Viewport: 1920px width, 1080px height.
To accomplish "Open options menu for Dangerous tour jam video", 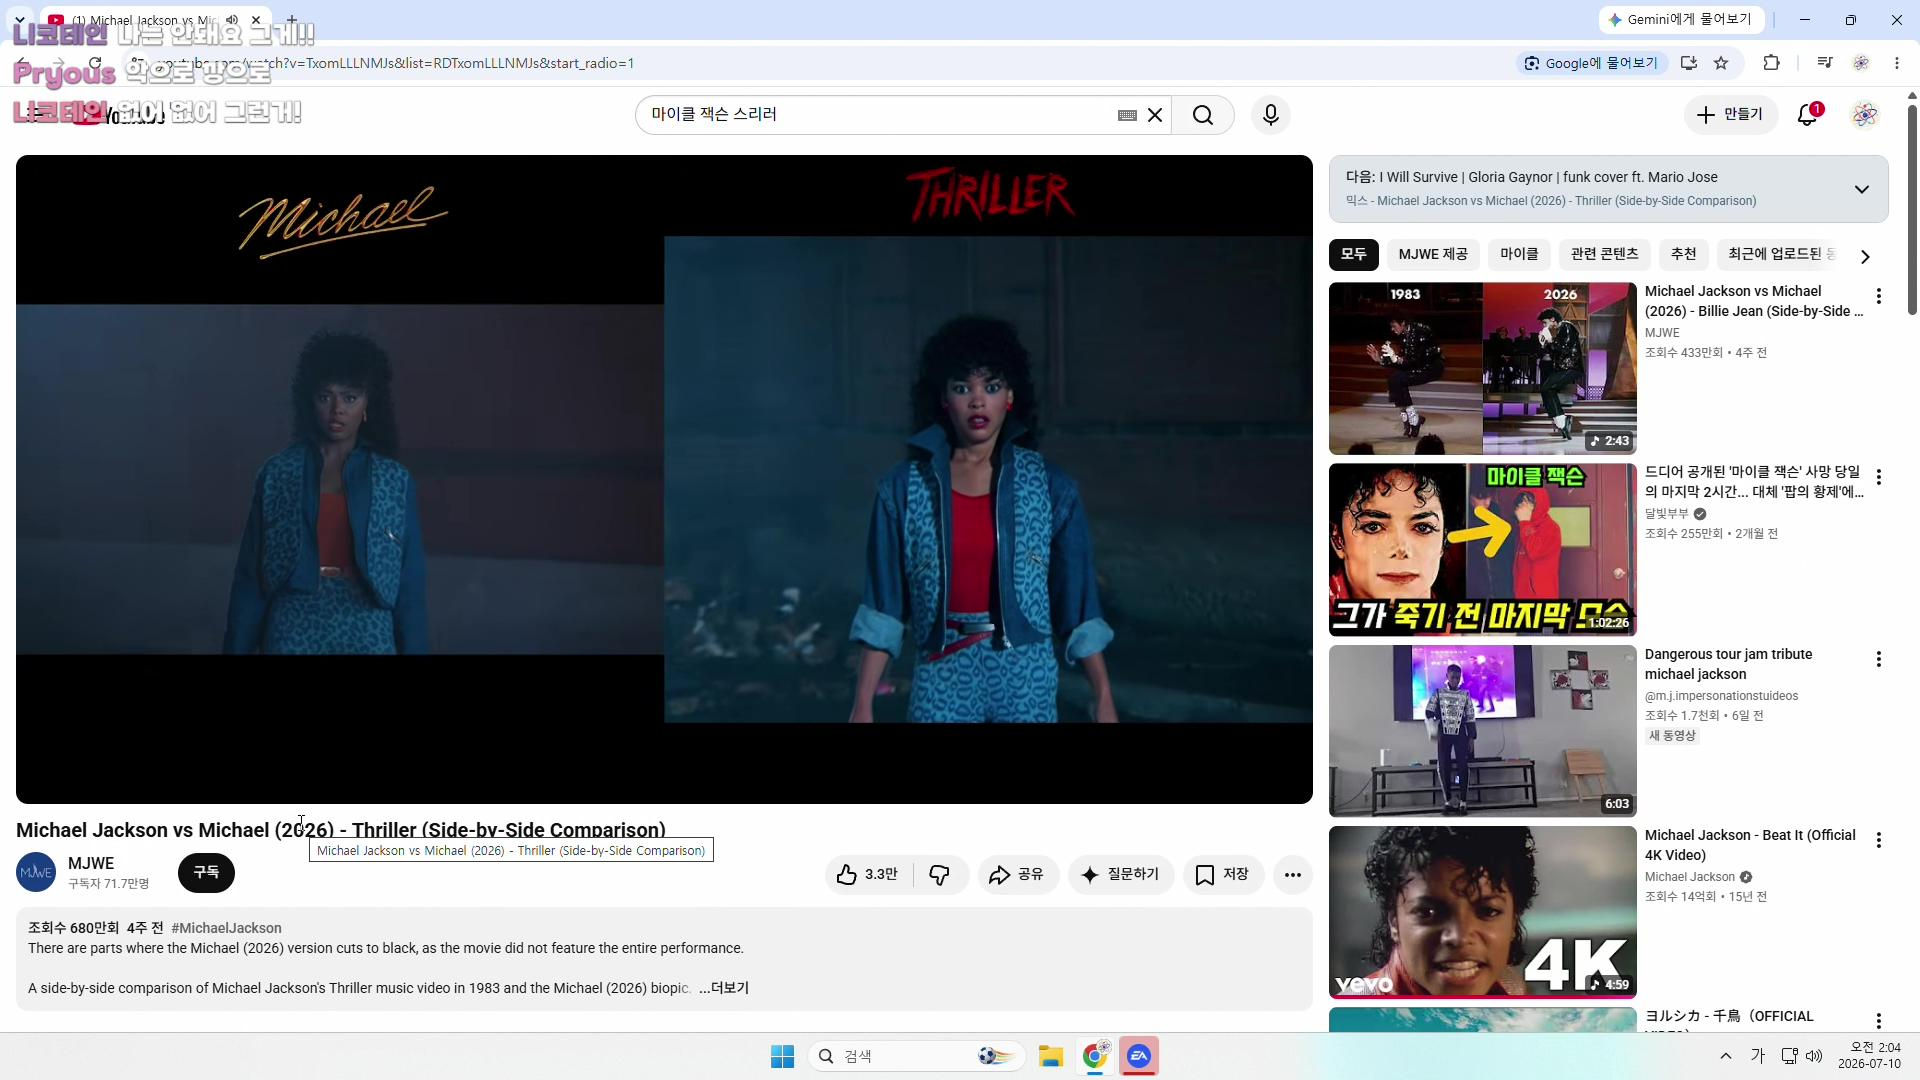I will [x=1879, y=659].
